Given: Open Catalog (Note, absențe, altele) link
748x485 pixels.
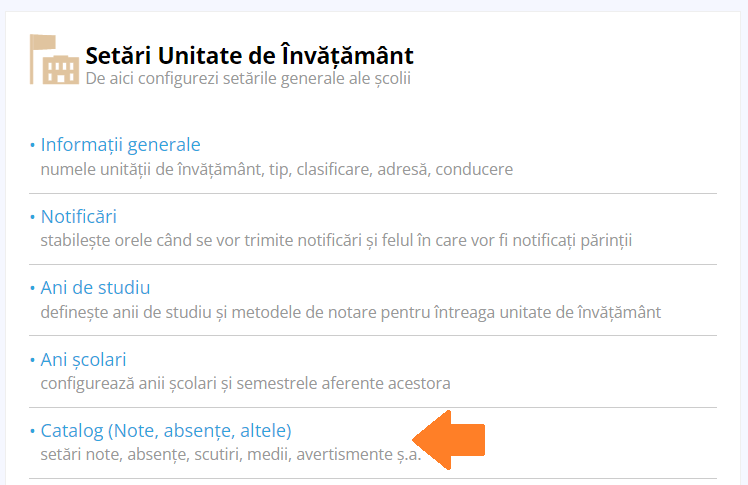Looking at the screenshot, I should click(x=166, y=431).
